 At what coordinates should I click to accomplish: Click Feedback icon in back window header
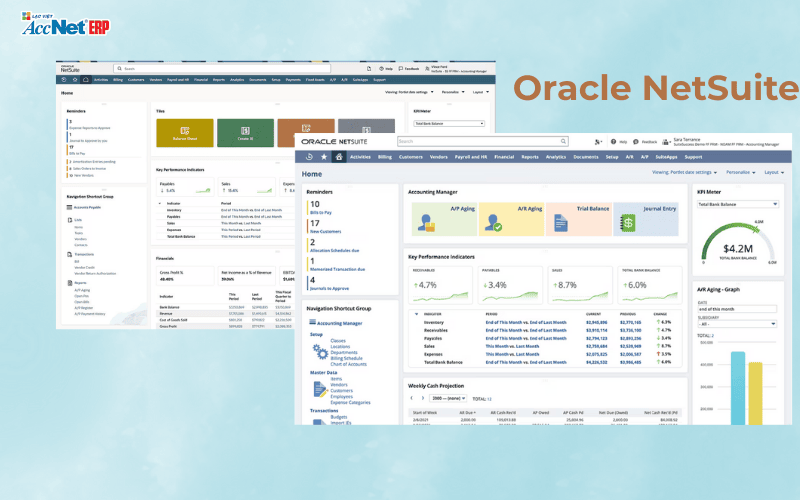[401, 68]
